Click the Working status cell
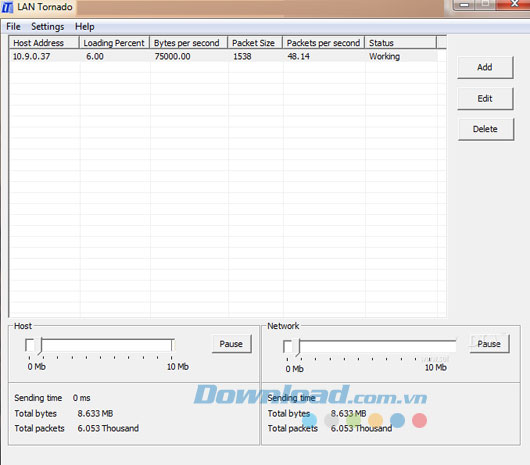Screen dimensions: 530x465 [384, 56]
